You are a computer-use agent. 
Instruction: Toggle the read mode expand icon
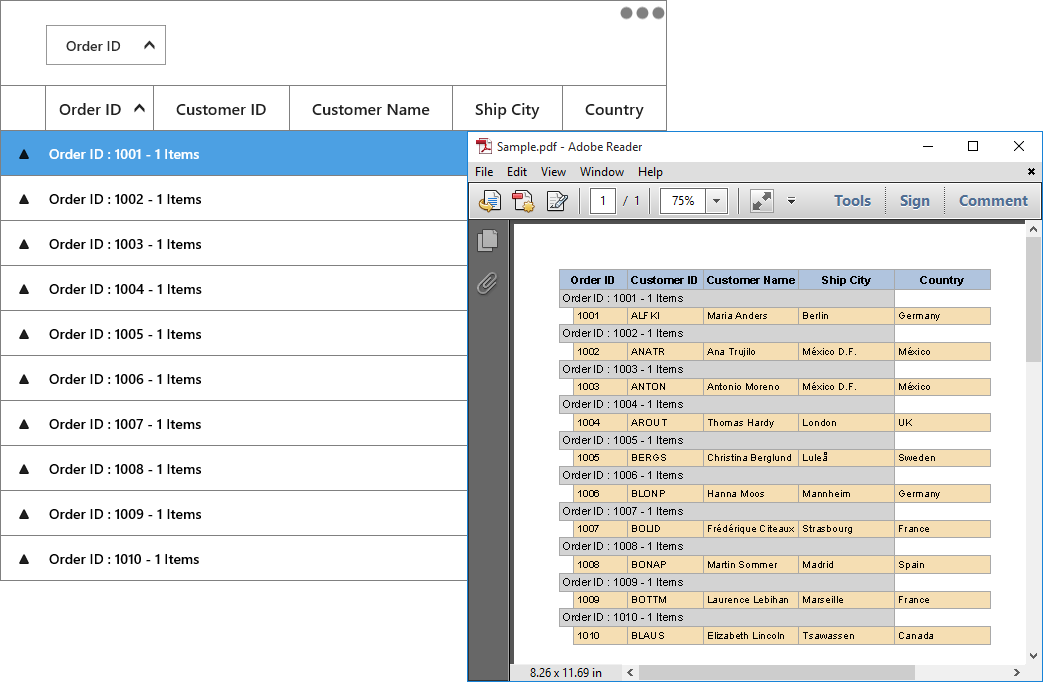coord(762,201)
